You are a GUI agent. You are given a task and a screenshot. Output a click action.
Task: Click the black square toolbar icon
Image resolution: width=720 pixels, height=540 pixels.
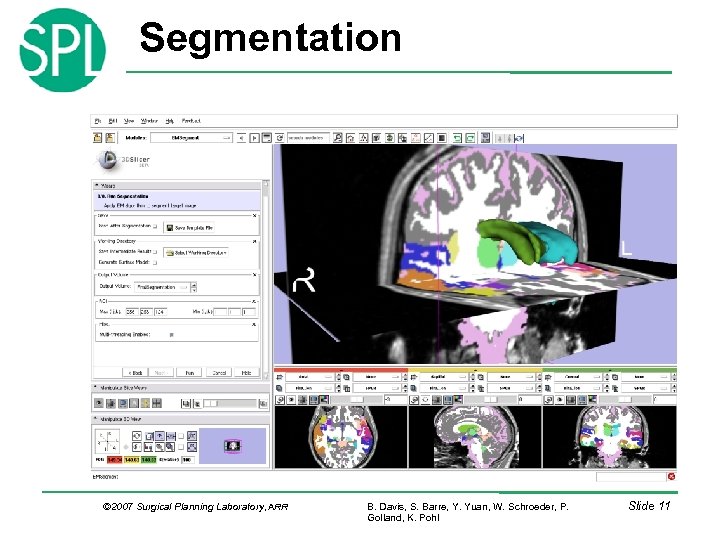point(442,138)
